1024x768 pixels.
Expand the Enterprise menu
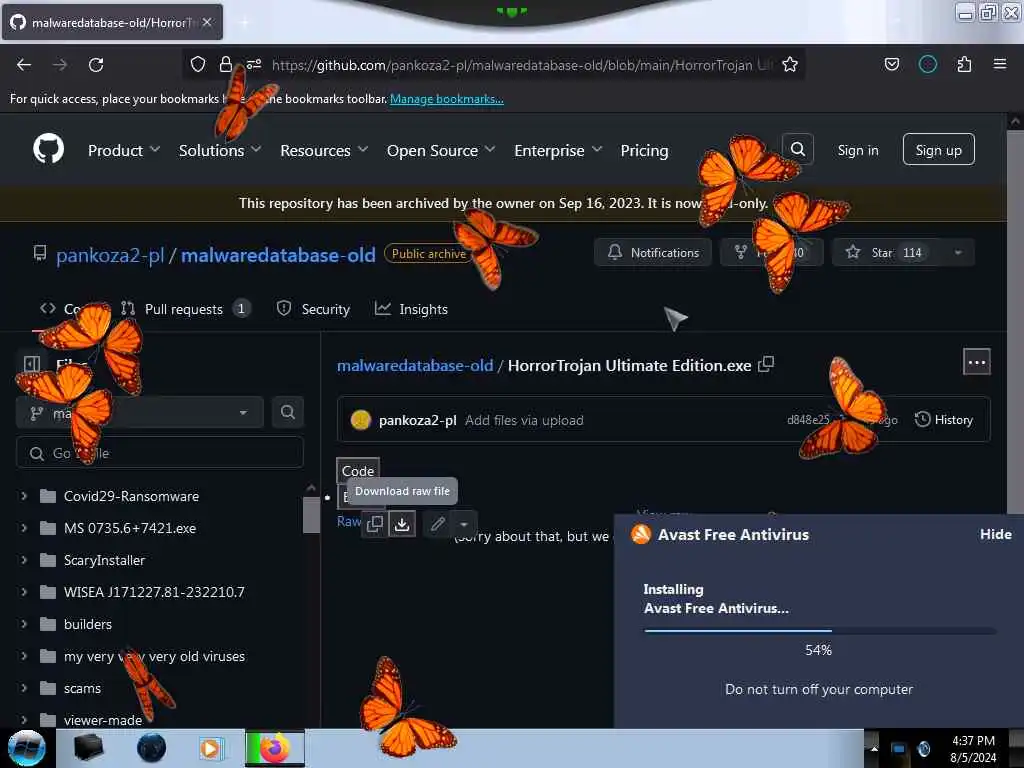[x=558, y=150]
